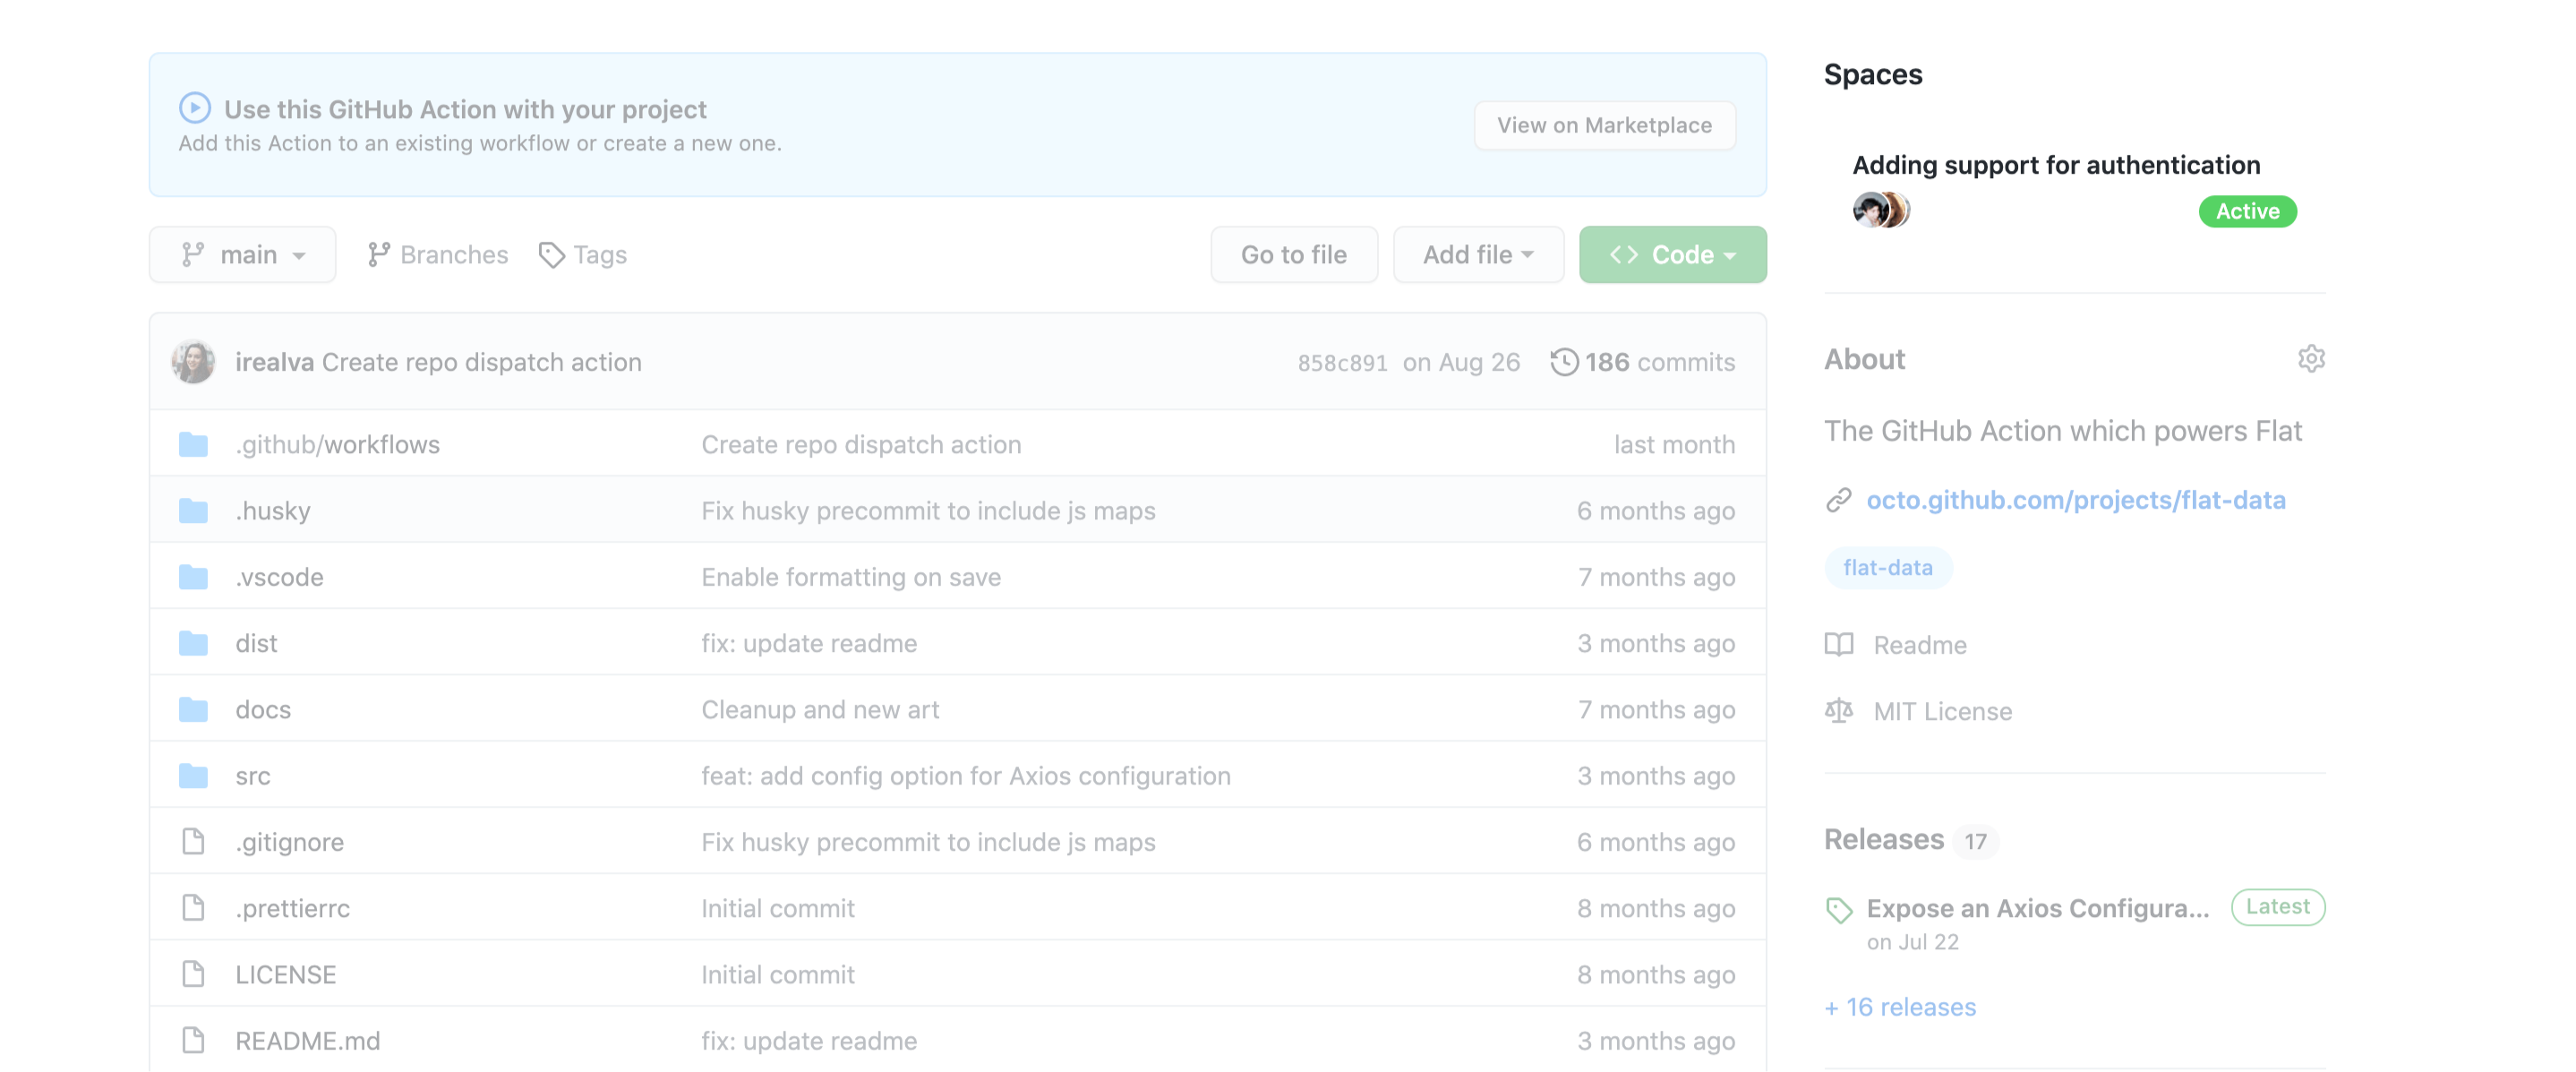Click the MIT License scale icon
This screenshot has width=2576, height=1072.
pos(1838,708)
